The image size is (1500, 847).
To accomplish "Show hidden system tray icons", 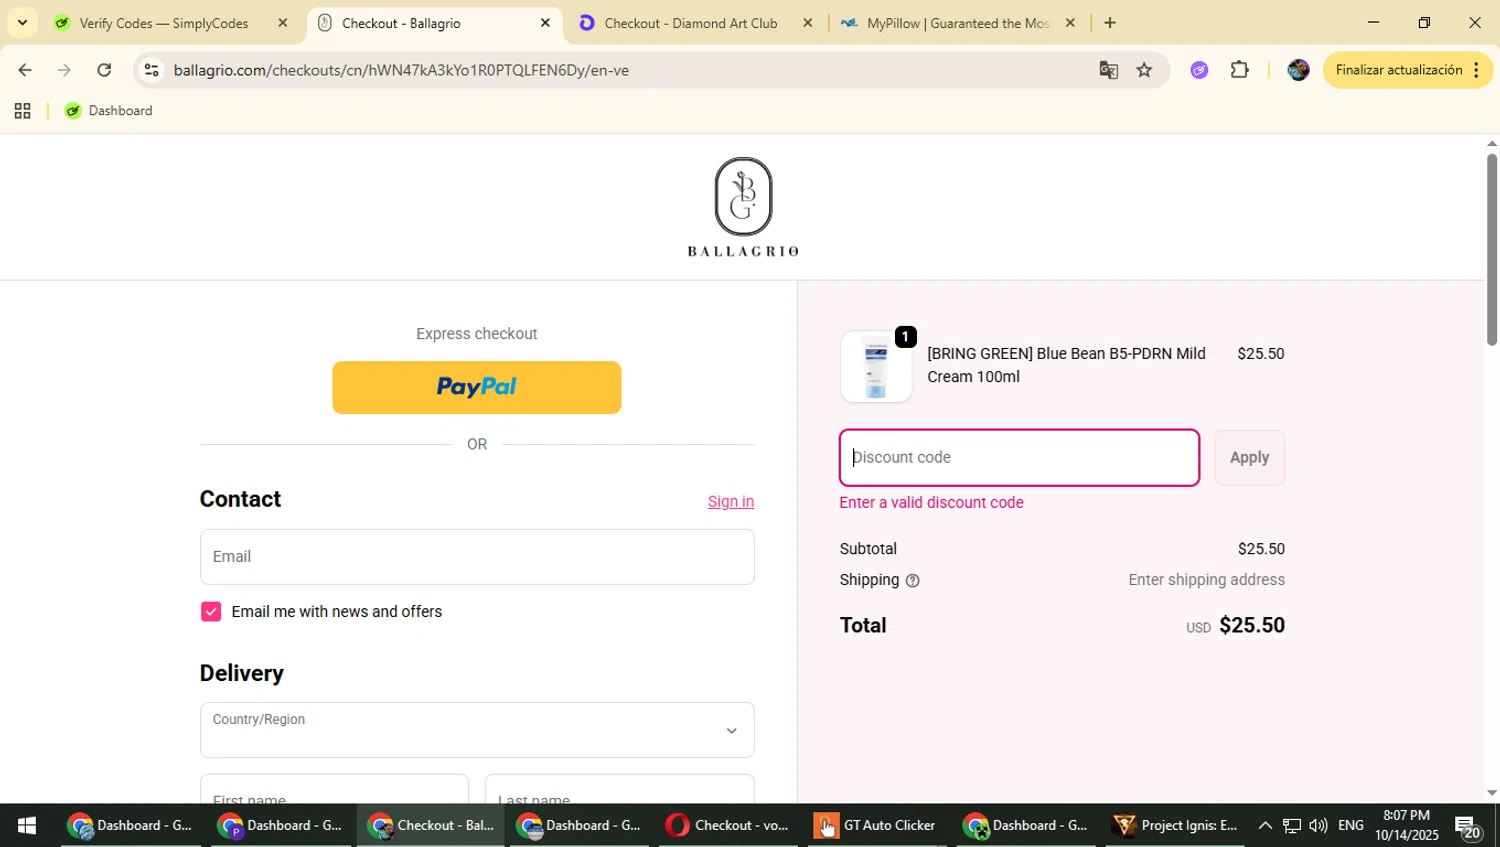I will pyautogui.click(x=1265, y=825).
